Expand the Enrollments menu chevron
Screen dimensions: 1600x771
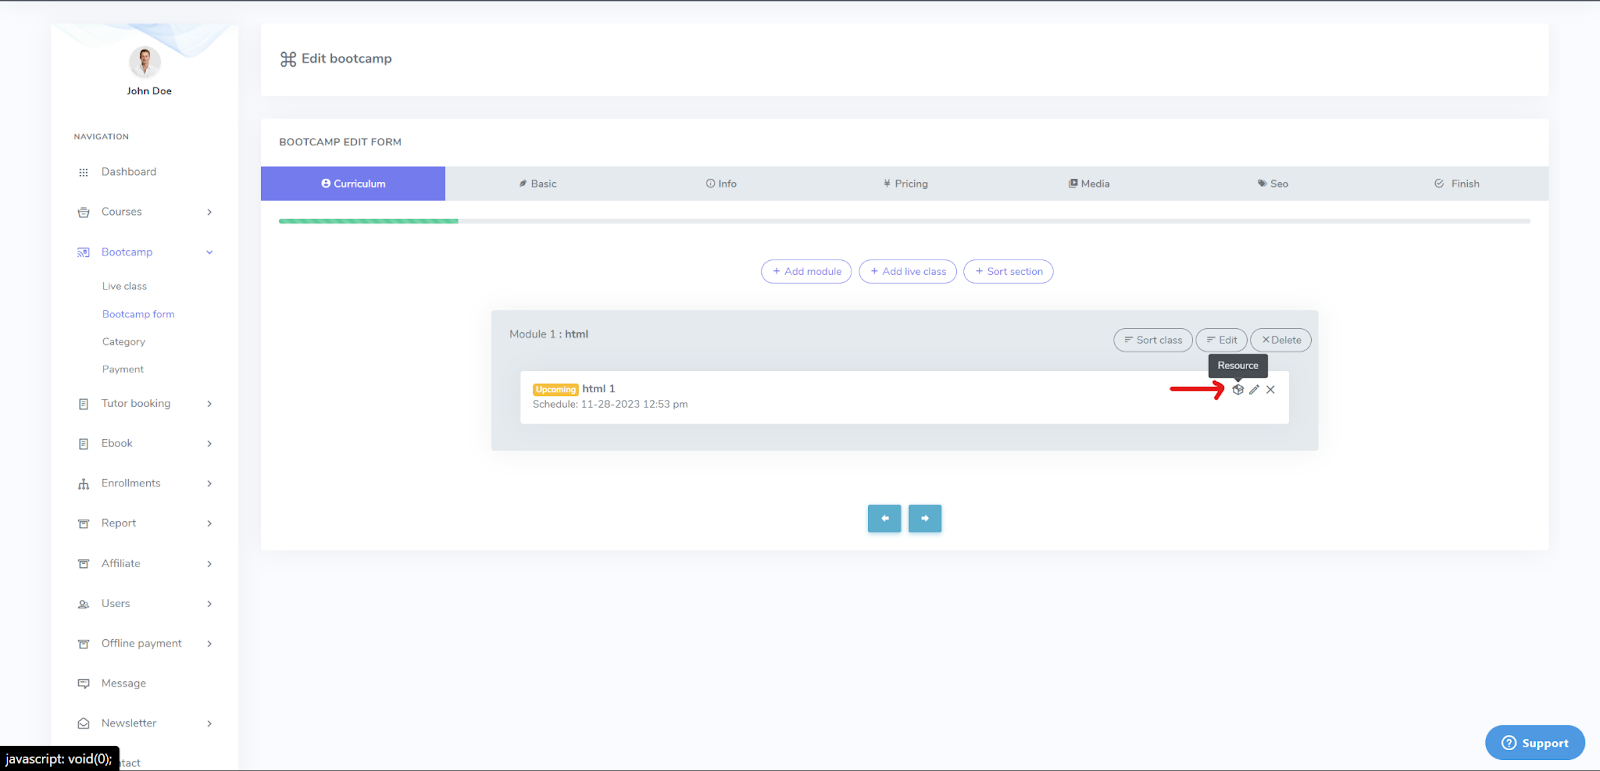coord(210,484)
